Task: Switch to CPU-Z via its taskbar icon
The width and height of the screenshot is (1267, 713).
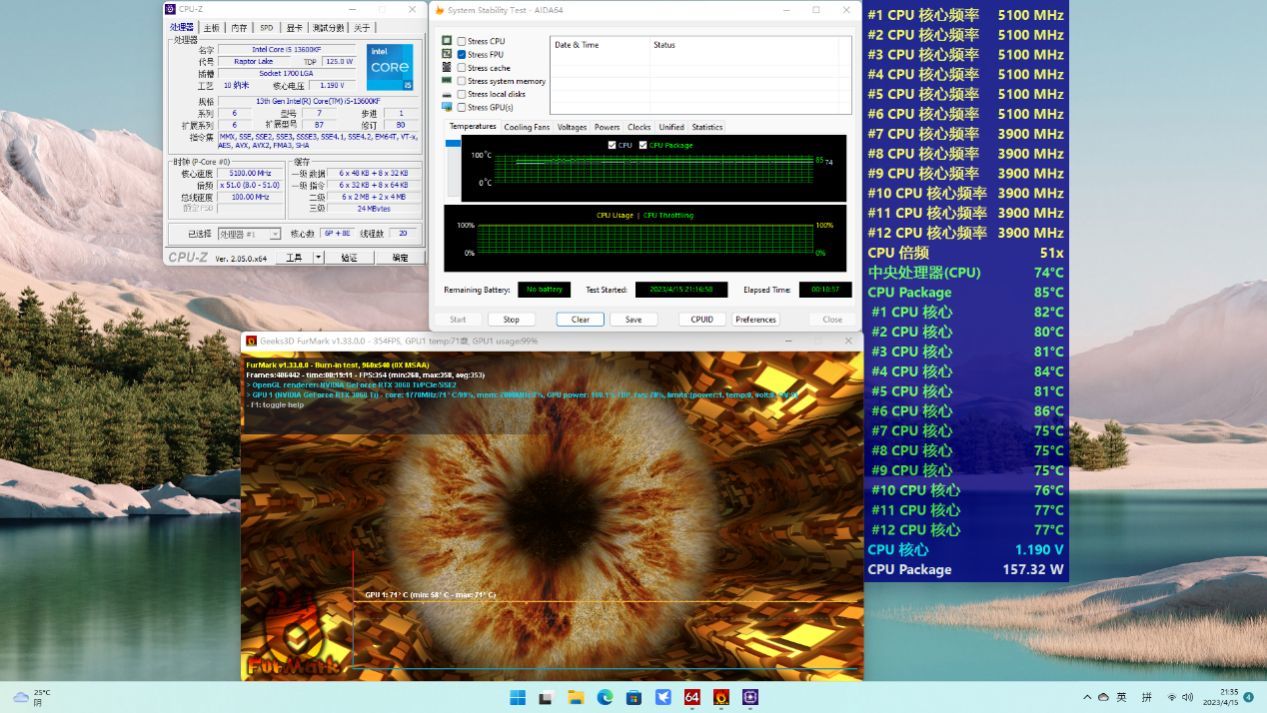Action: coord(750,697)
